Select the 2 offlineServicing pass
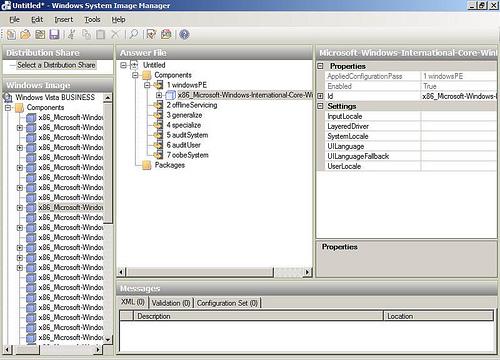Screen dimensions: 500x360 tap(192, 105)
